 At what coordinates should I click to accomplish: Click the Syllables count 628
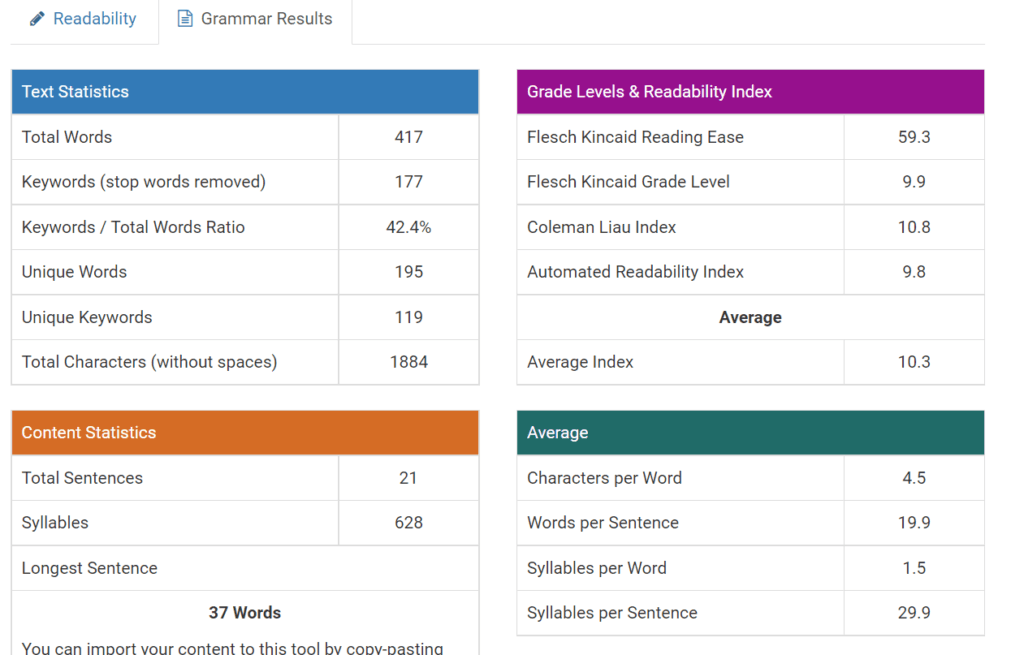point(408,523)
